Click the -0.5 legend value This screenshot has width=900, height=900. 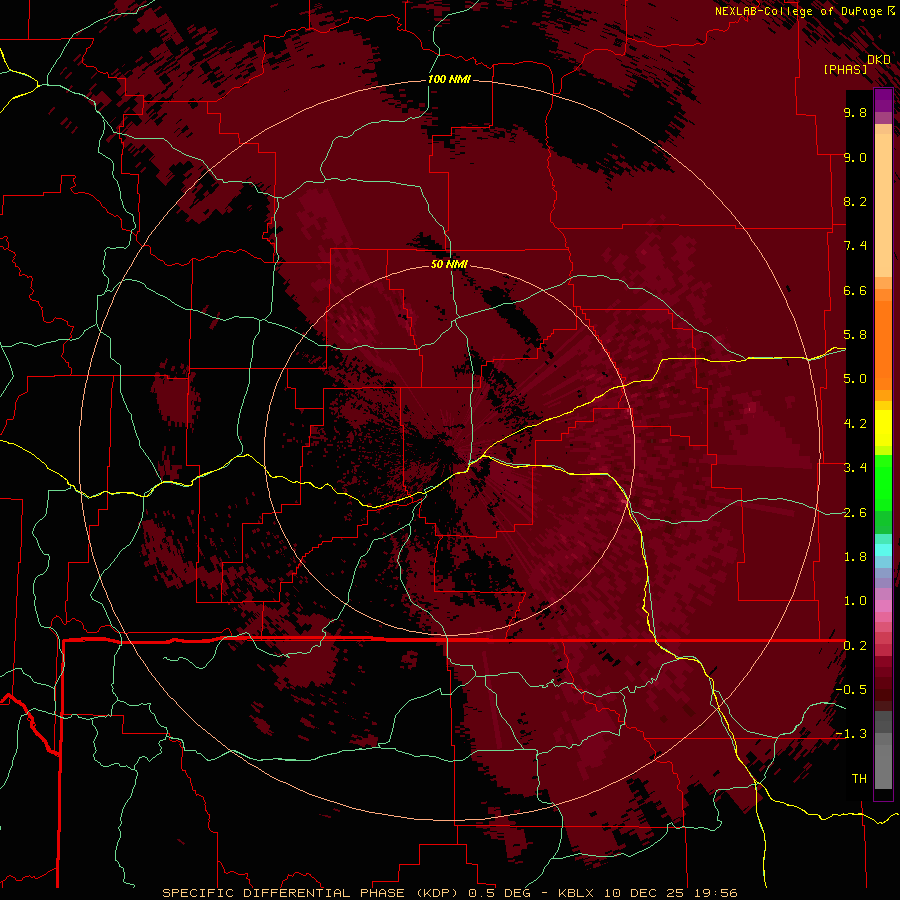[851, 690]
